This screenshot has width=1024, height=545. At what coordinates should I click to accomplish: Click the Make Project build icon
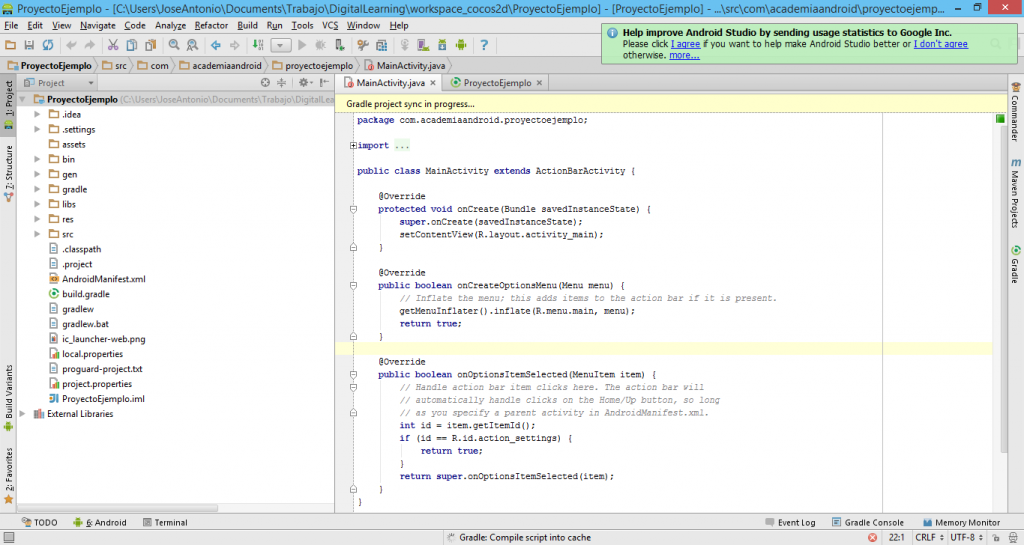pyautogui.click(x=259, y=45)
